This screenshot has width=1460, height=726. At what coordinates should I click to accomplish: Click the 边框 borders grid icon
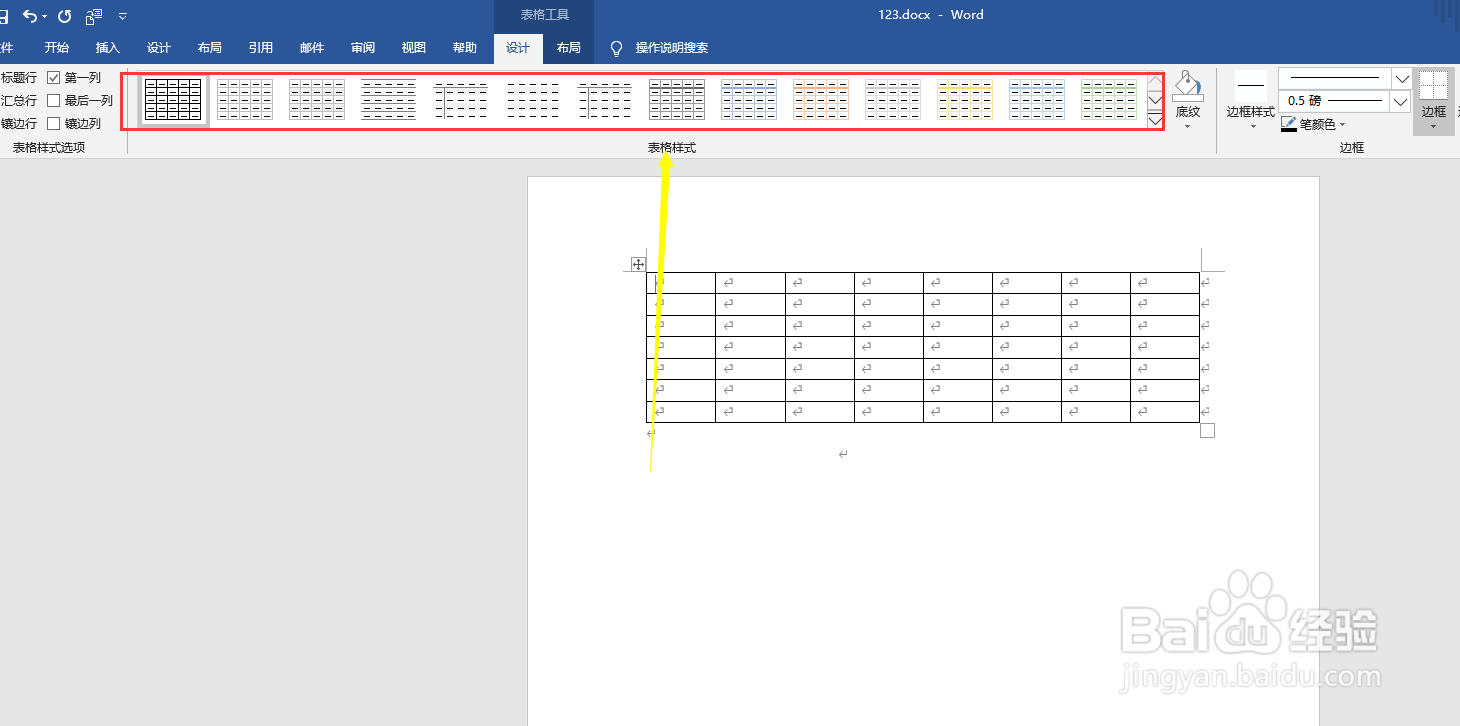pyautogui.click(x=1434, y=85)
